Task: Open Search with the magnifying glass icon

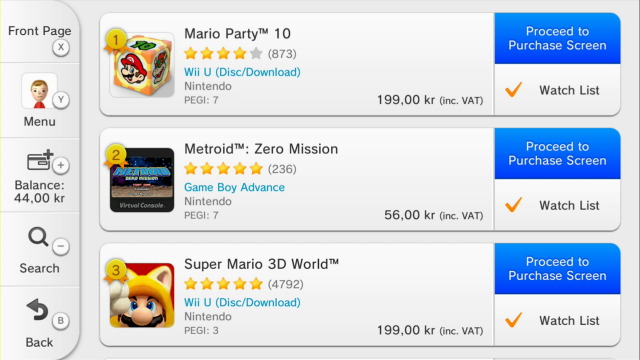Action: tap(38, 237)
